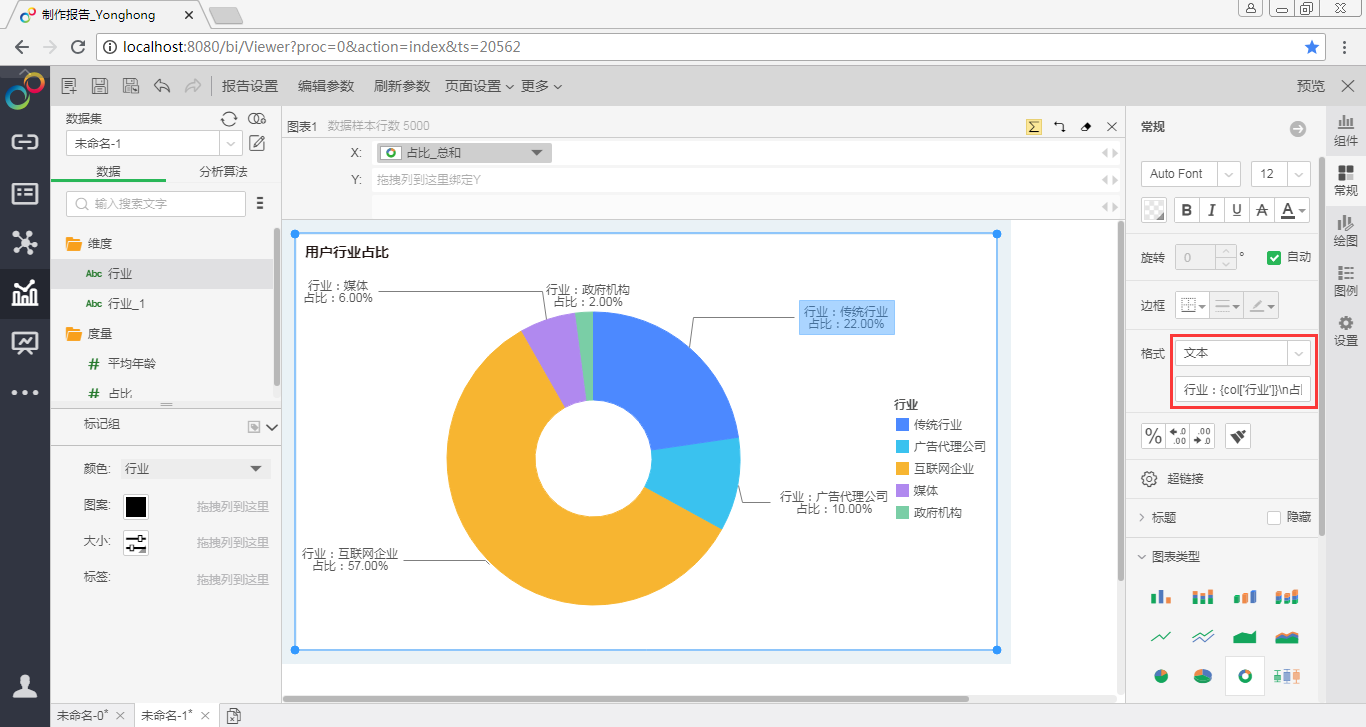Select the pie chart type
Screen dimensions: 1366x727
point(1161,676)
